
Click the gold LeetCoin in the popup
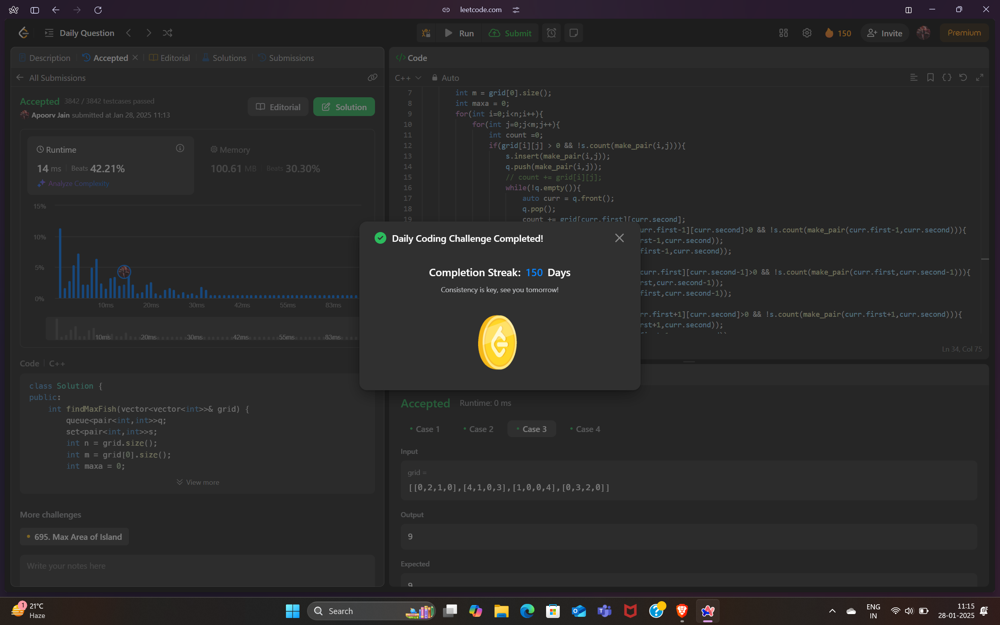(x=497, y=342)
